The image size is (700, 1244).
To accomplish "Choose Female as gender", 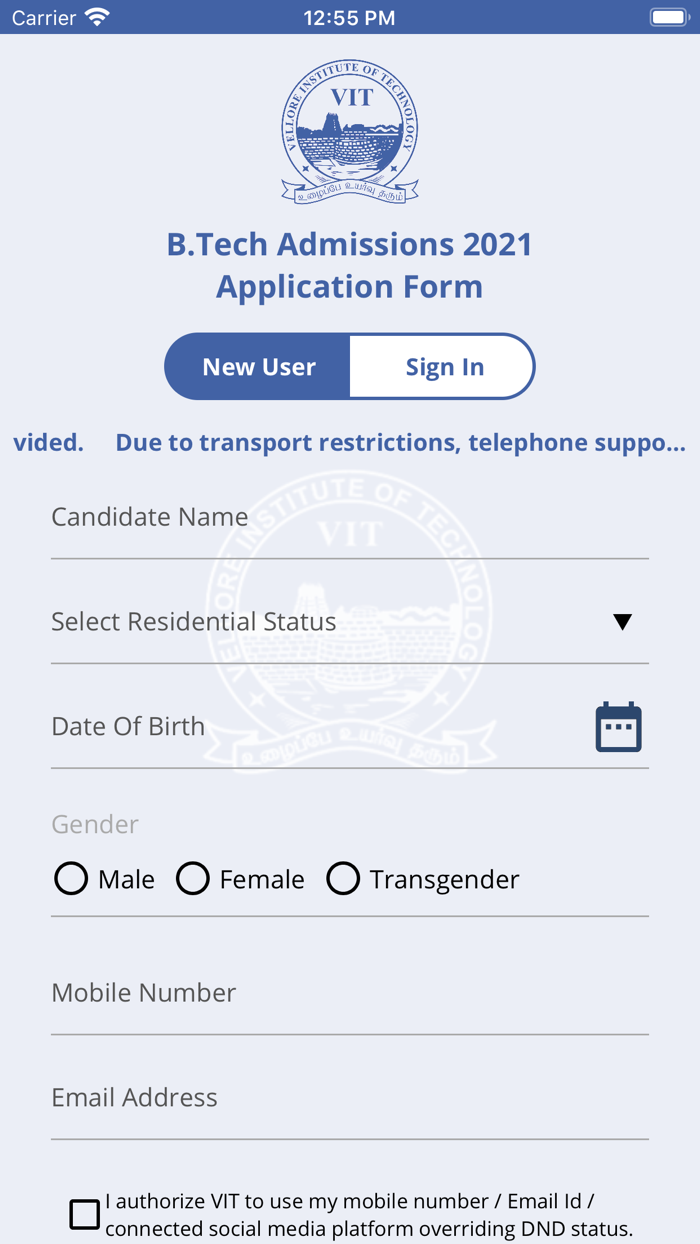I will (192, 879).
